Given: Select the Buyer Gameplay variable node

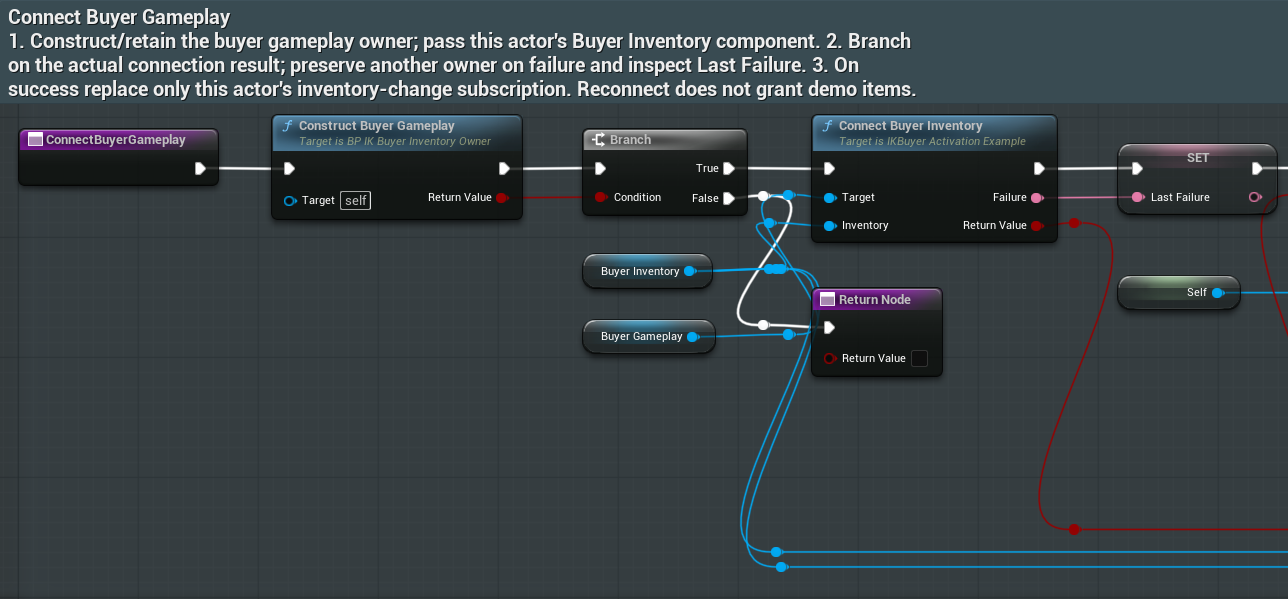Looking at the screenshot, I should 648,336.
